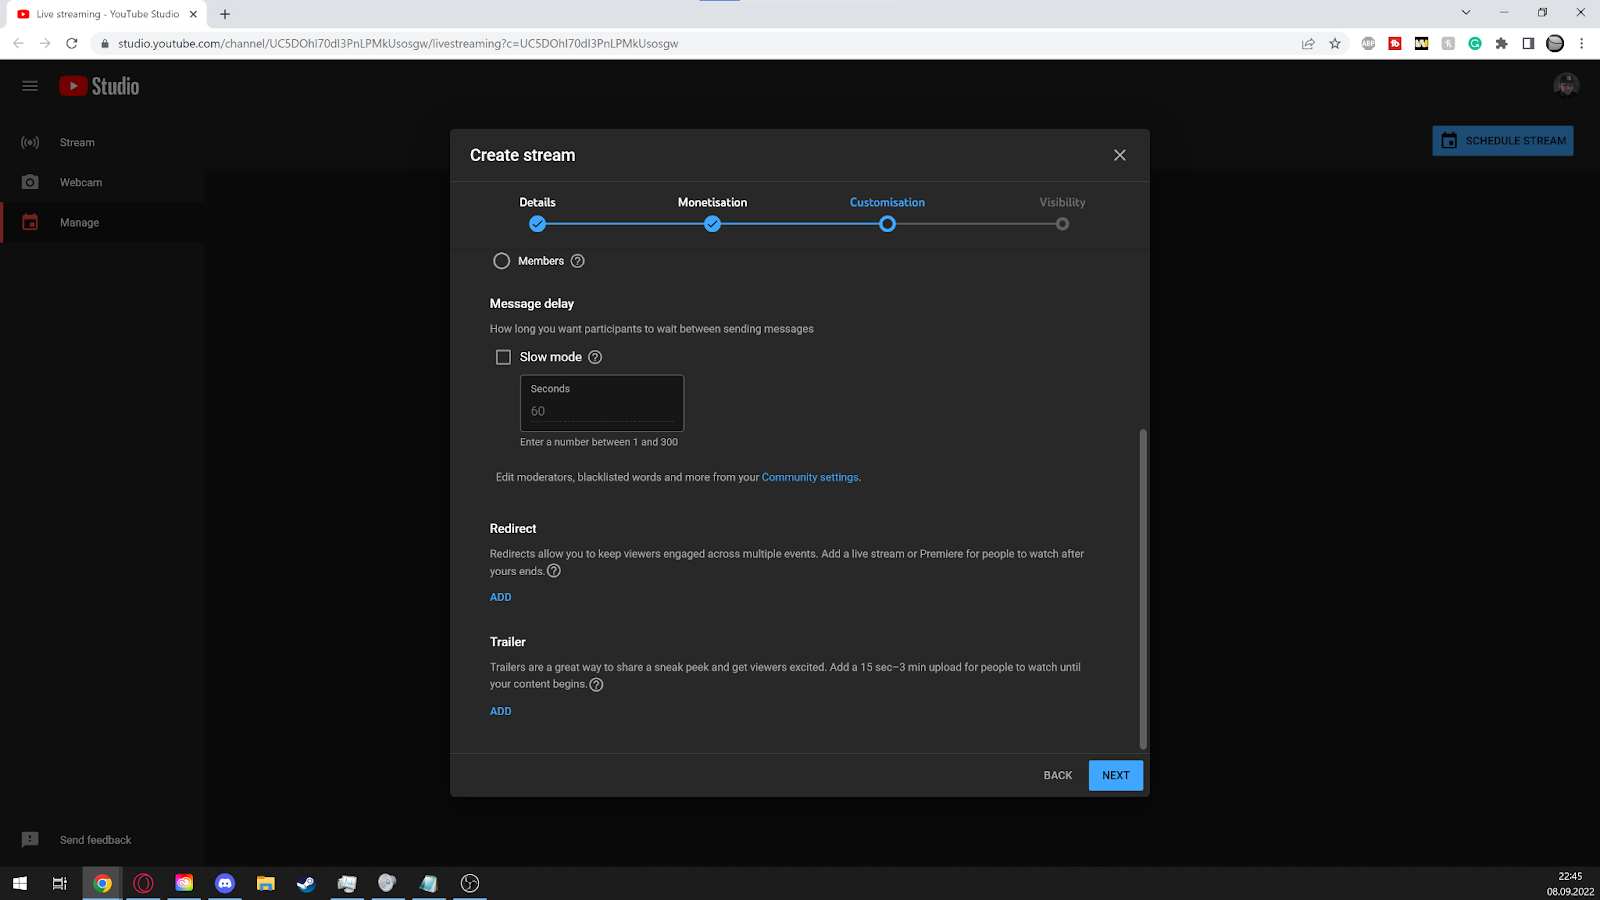Open the Redirect help icon
1600x900 pixels.
554,571
